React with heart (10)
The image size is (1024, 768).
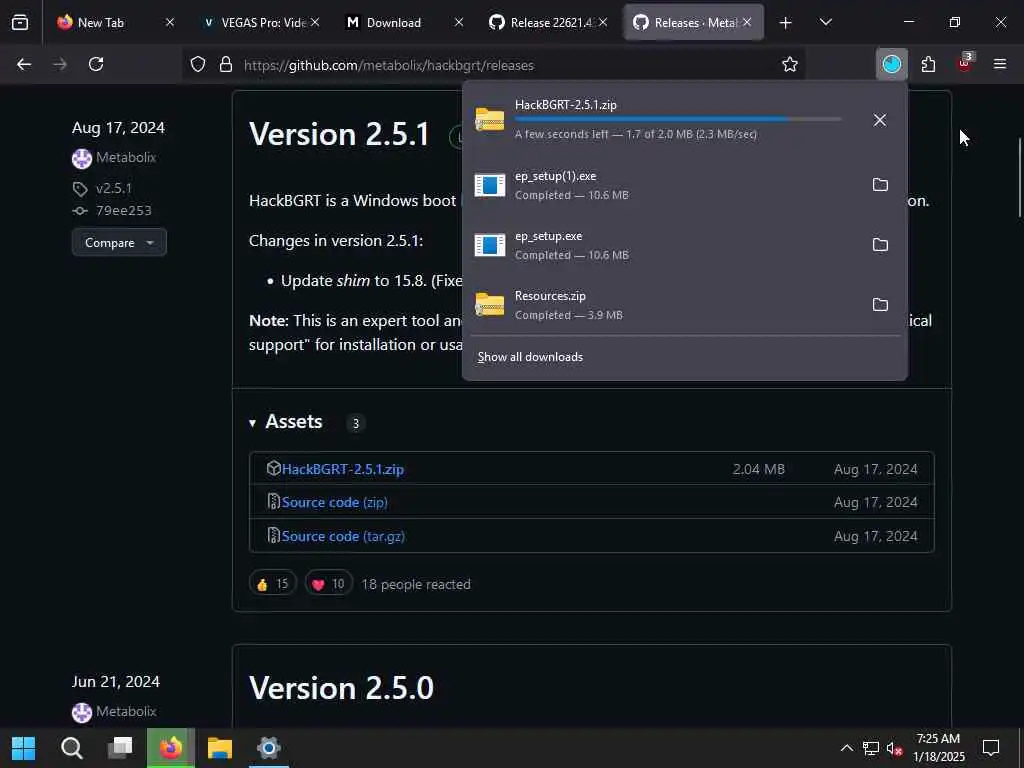pyautogui.click(x=328, y=584)
